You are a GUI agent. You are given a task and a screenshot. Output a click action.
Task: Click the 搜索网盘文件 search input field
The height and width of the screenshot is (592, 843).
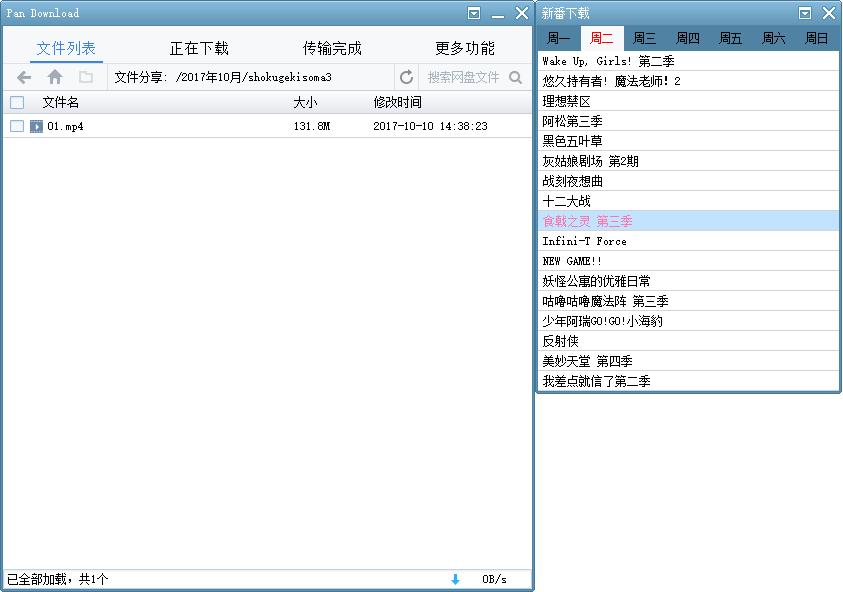point(465,75)
